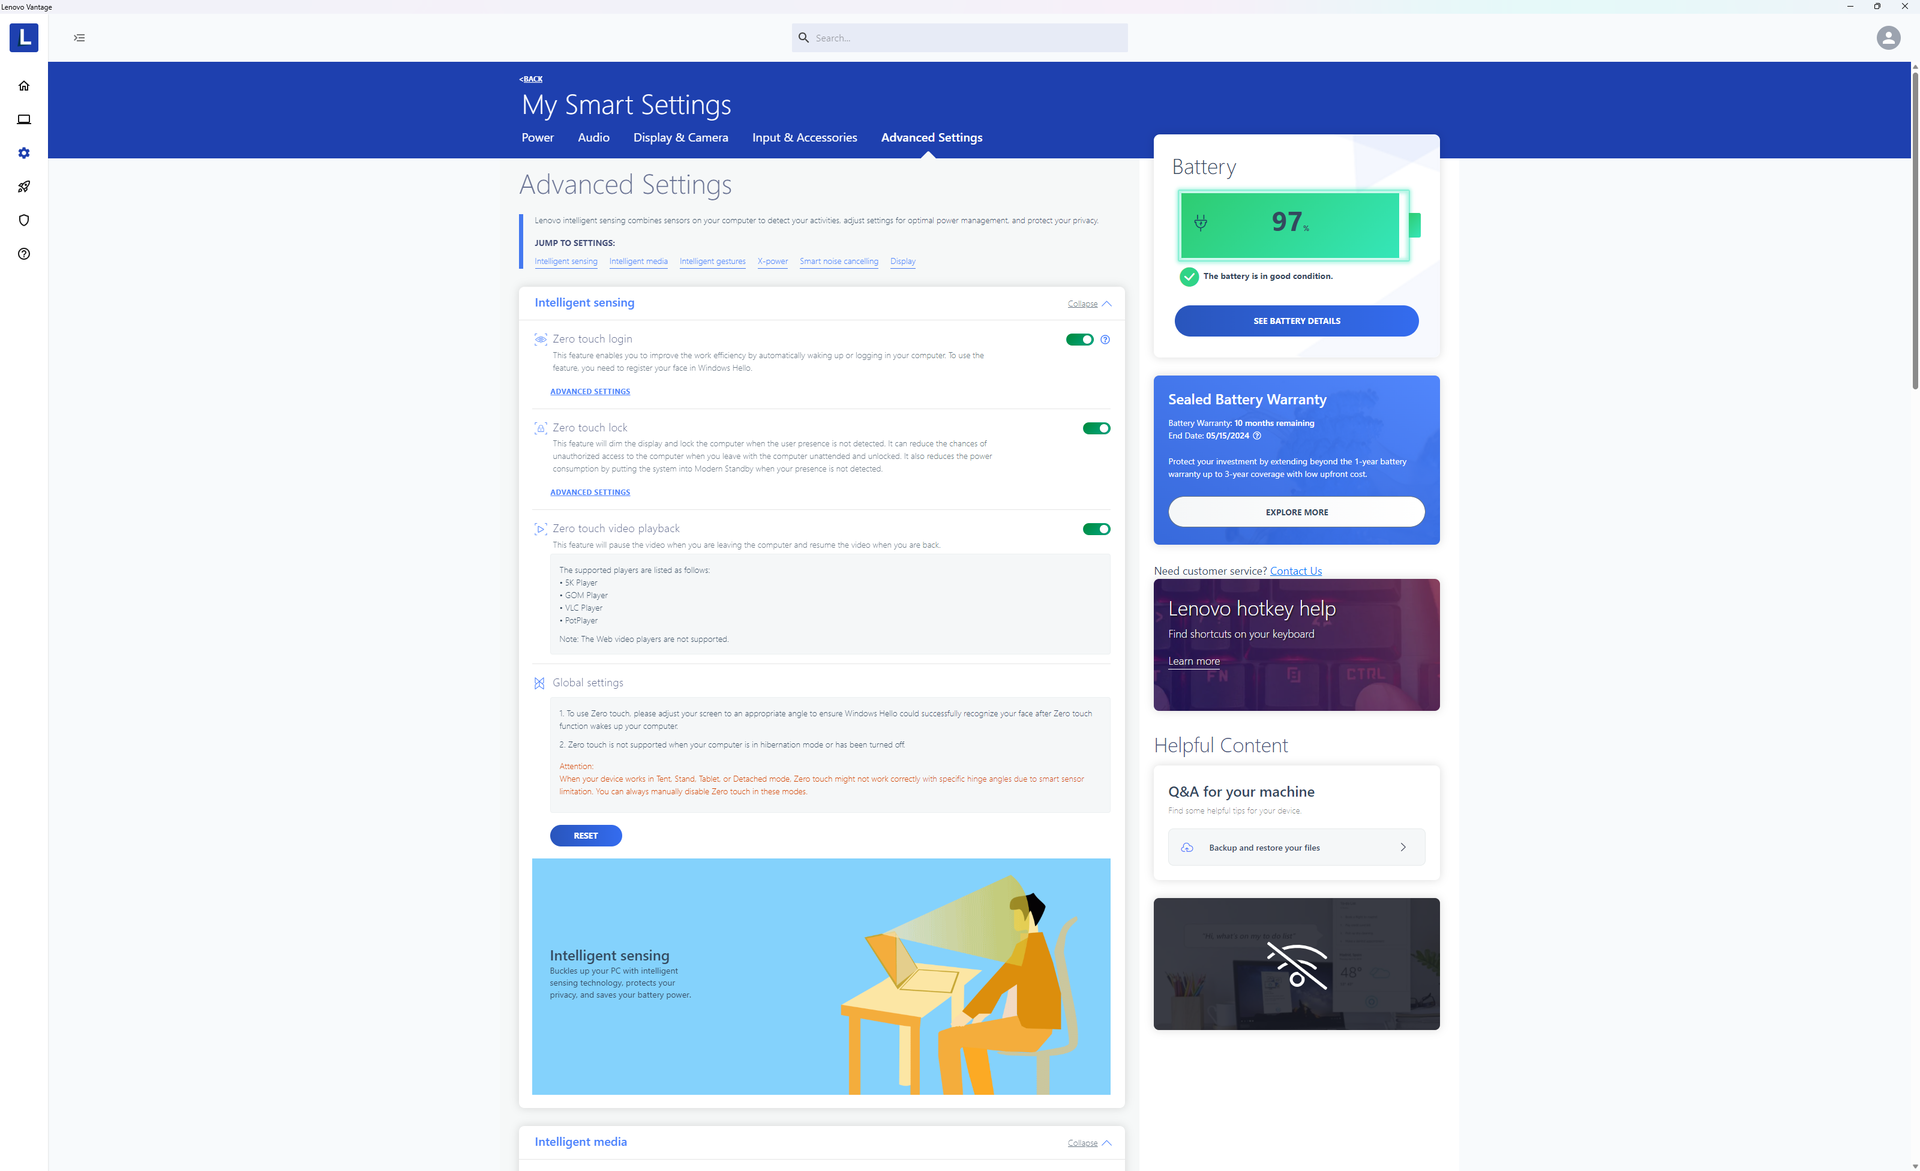This screenshot has height=1171, width=1920.
Task: Jump to Smart noise cancelling link
Action: pos(839,262)
